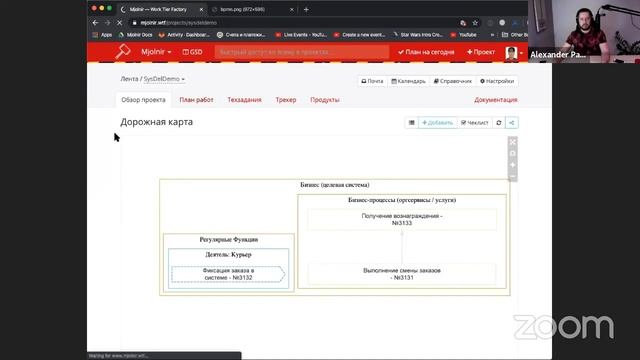
Task: Open the Other Bookmarks folder
Action: coord(514,35)
